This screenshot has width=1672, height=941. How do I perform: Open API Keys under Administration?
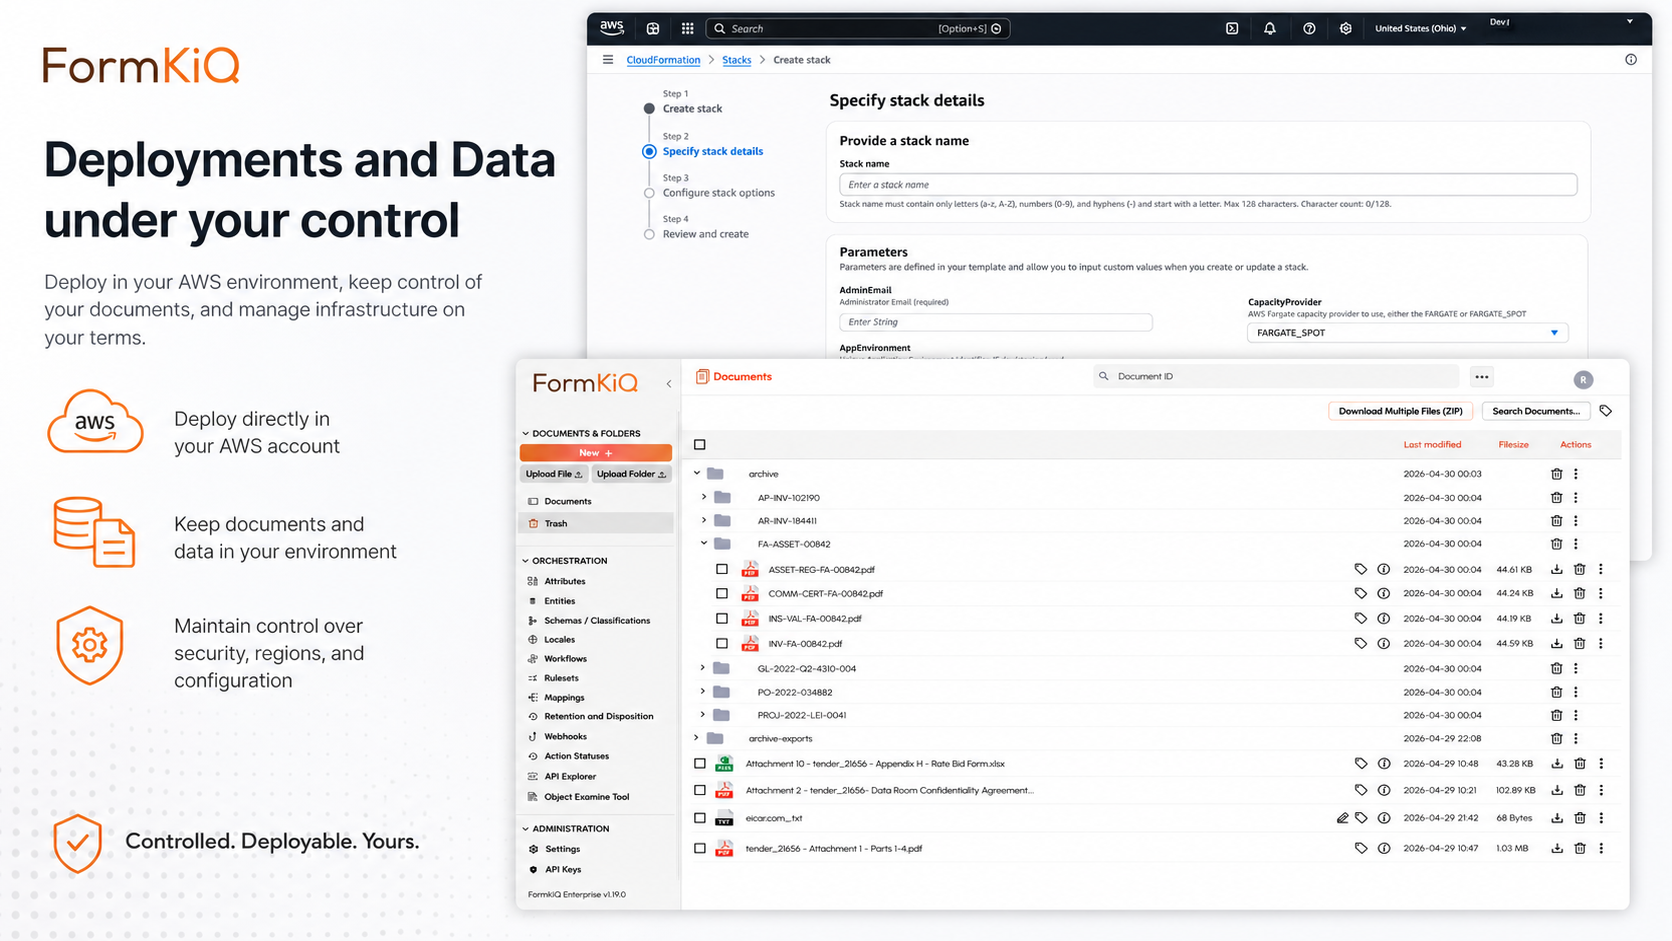tap(562, 870)
